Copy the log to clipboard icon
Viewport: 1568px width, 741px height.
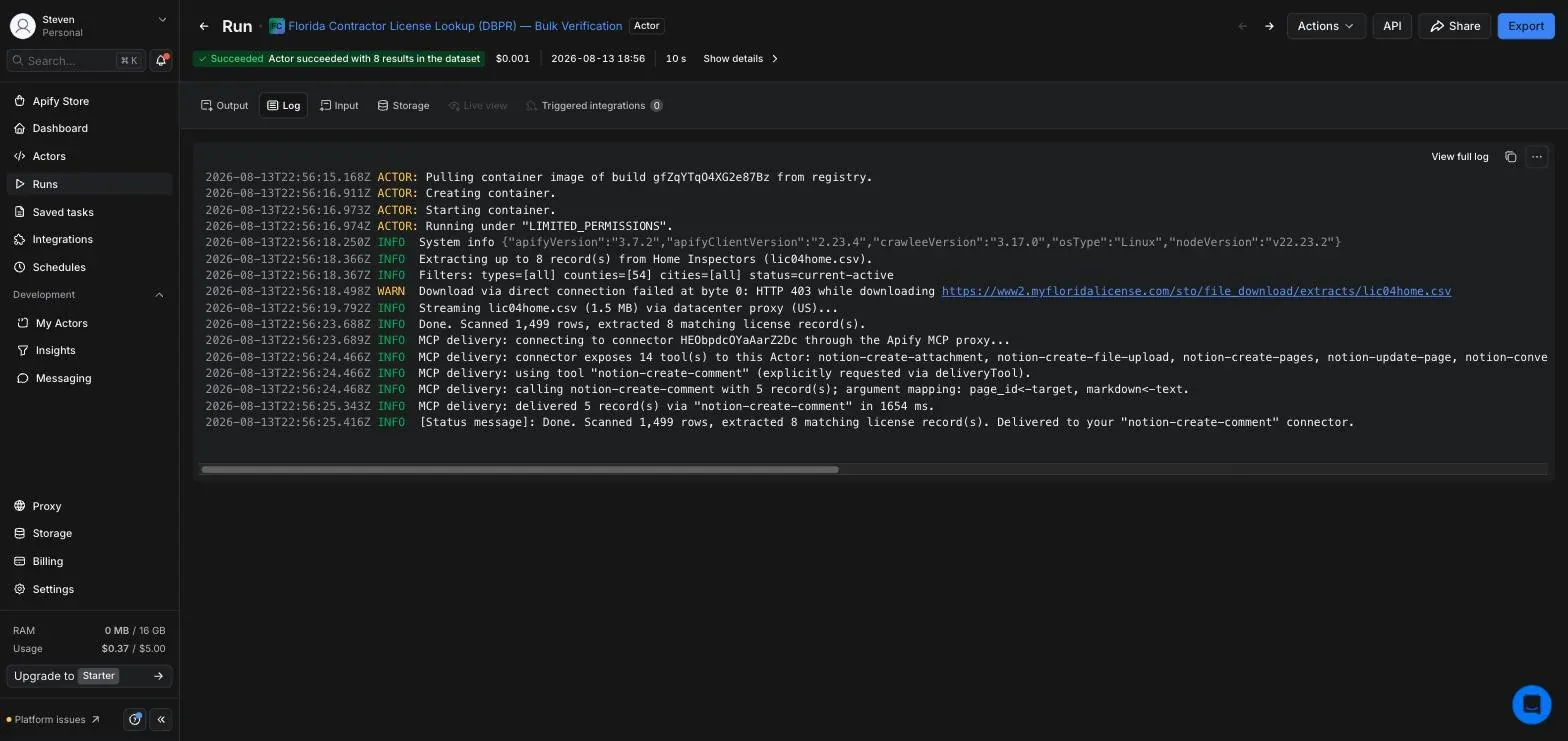pyautogui.click(x=1511, y=157)
